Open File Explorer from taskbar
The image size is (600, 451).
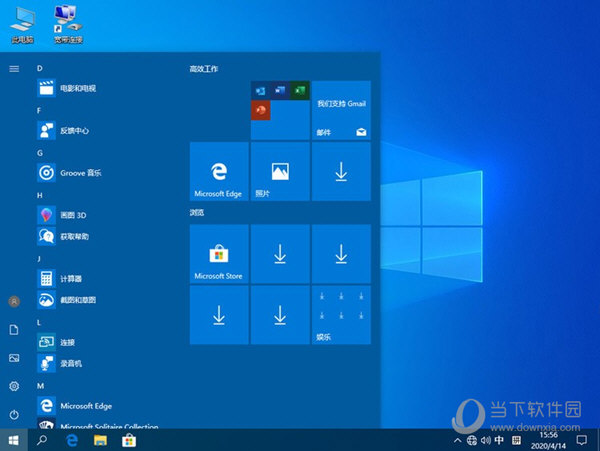point(100,440)
